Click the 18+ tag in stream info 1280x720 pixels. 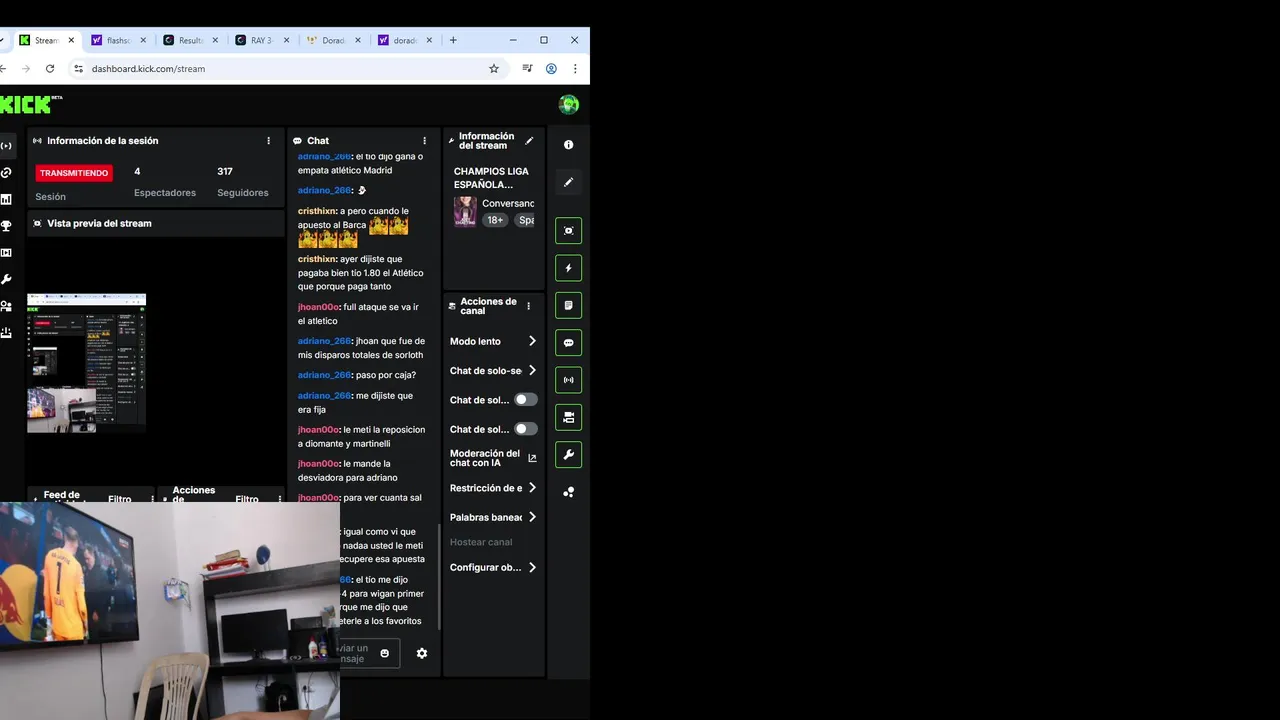pos(495,220)
